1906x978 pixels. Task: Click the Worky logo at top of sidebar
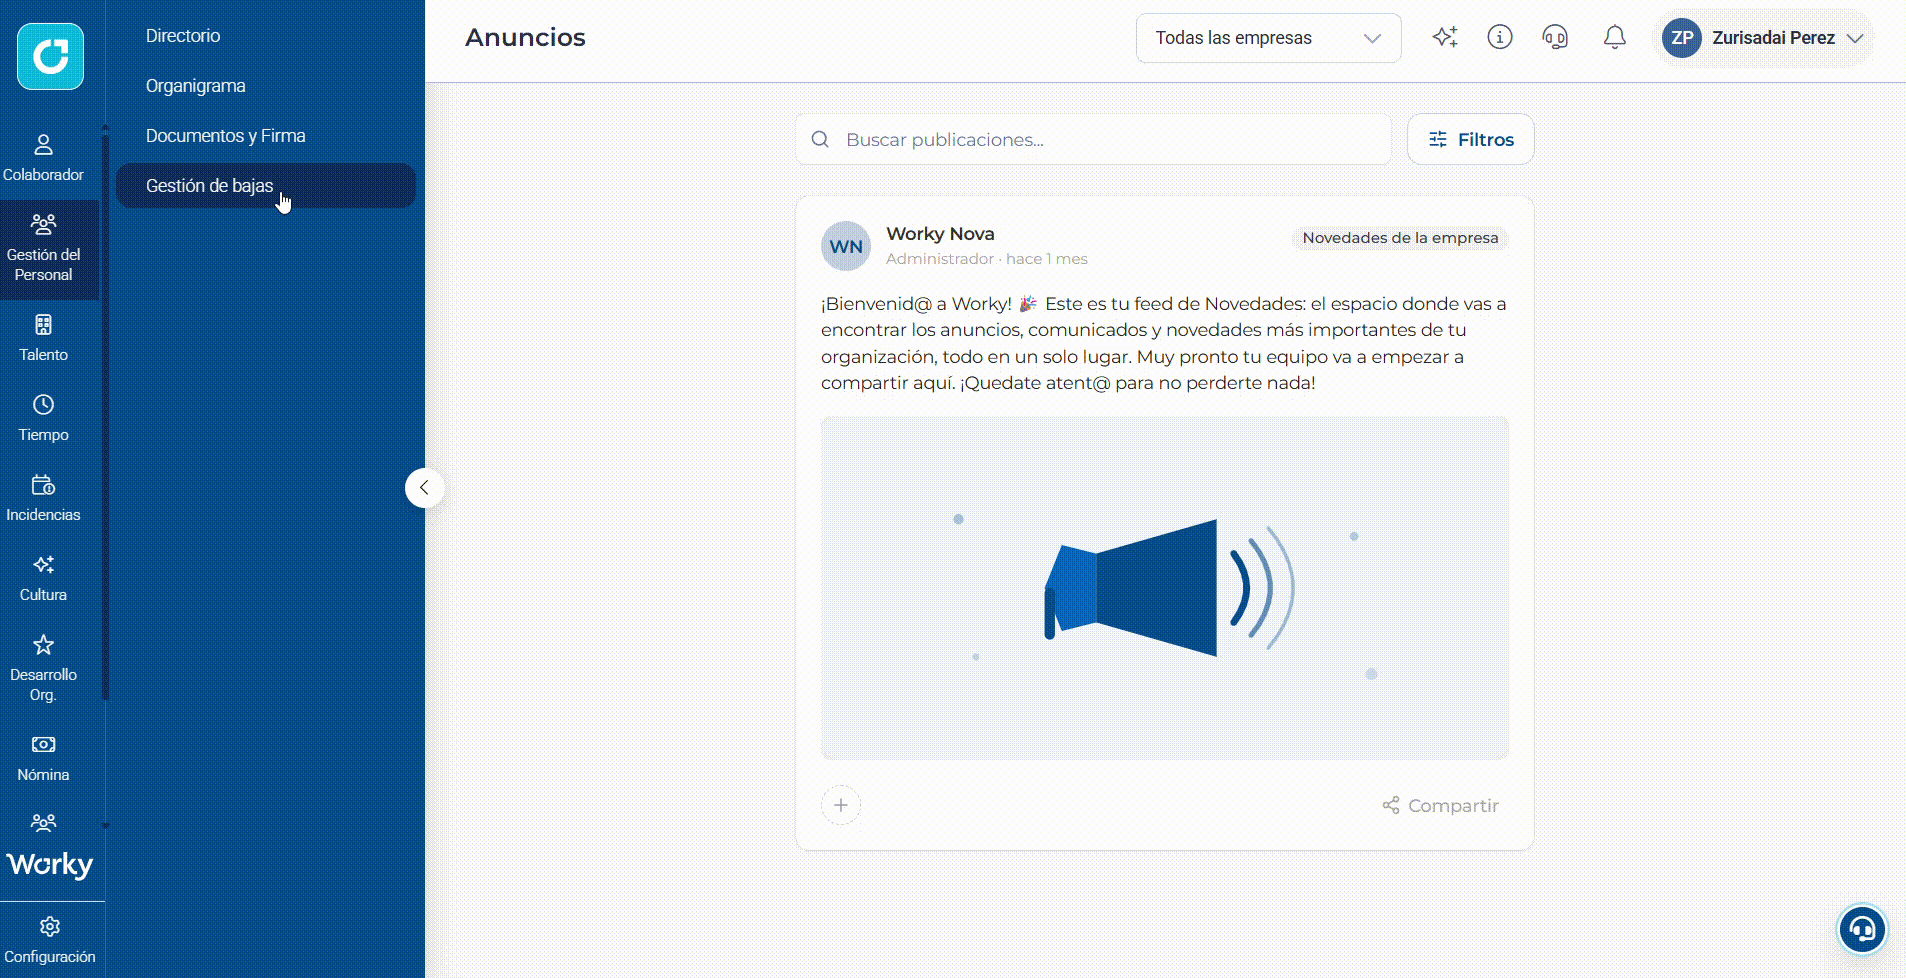tap(50, 57)
